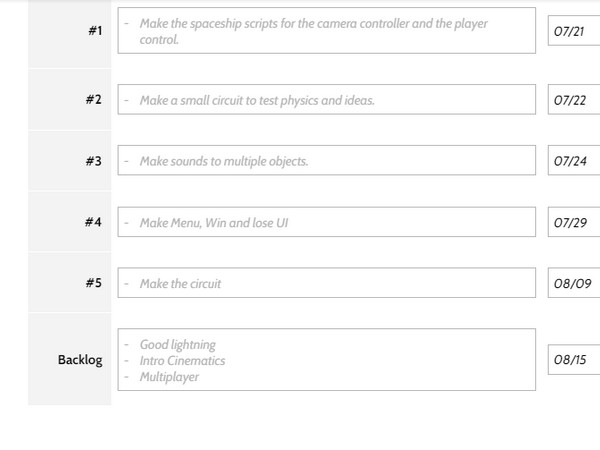
Task: Click the 07/21 date field
Action: coord(575,31)
